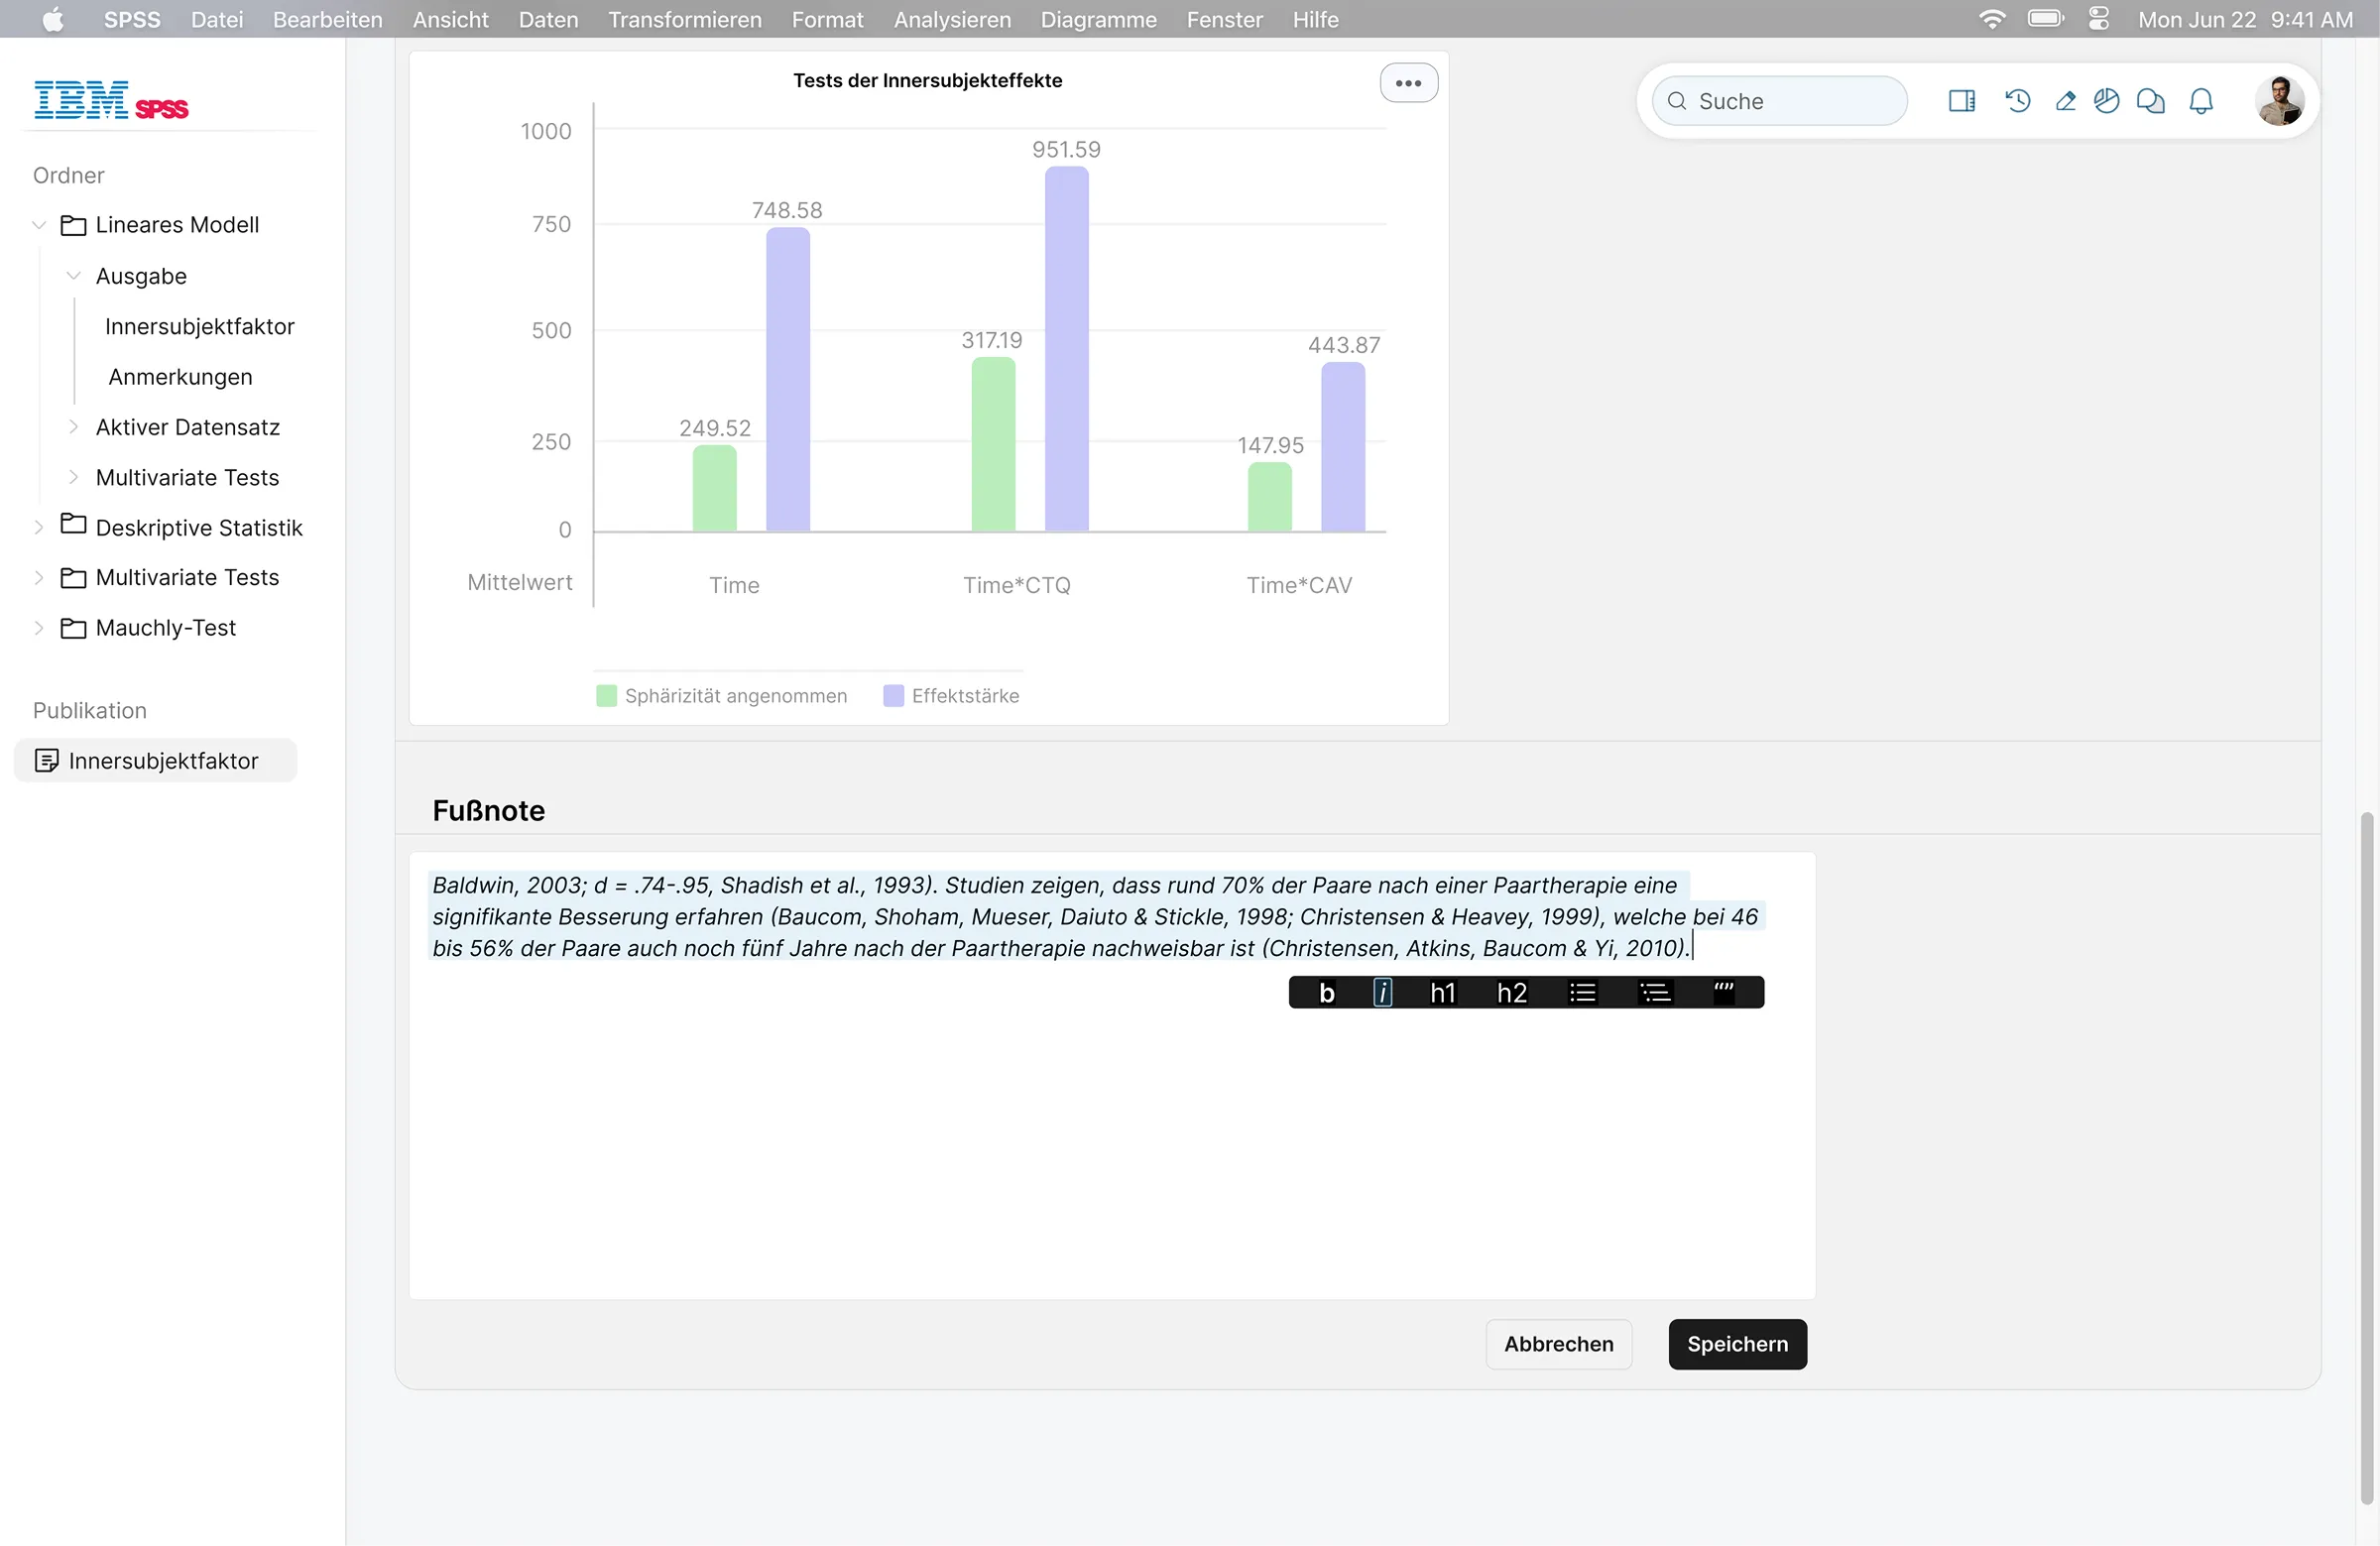Toggle bold formatting in footnote toolbar

(1326, 992)
